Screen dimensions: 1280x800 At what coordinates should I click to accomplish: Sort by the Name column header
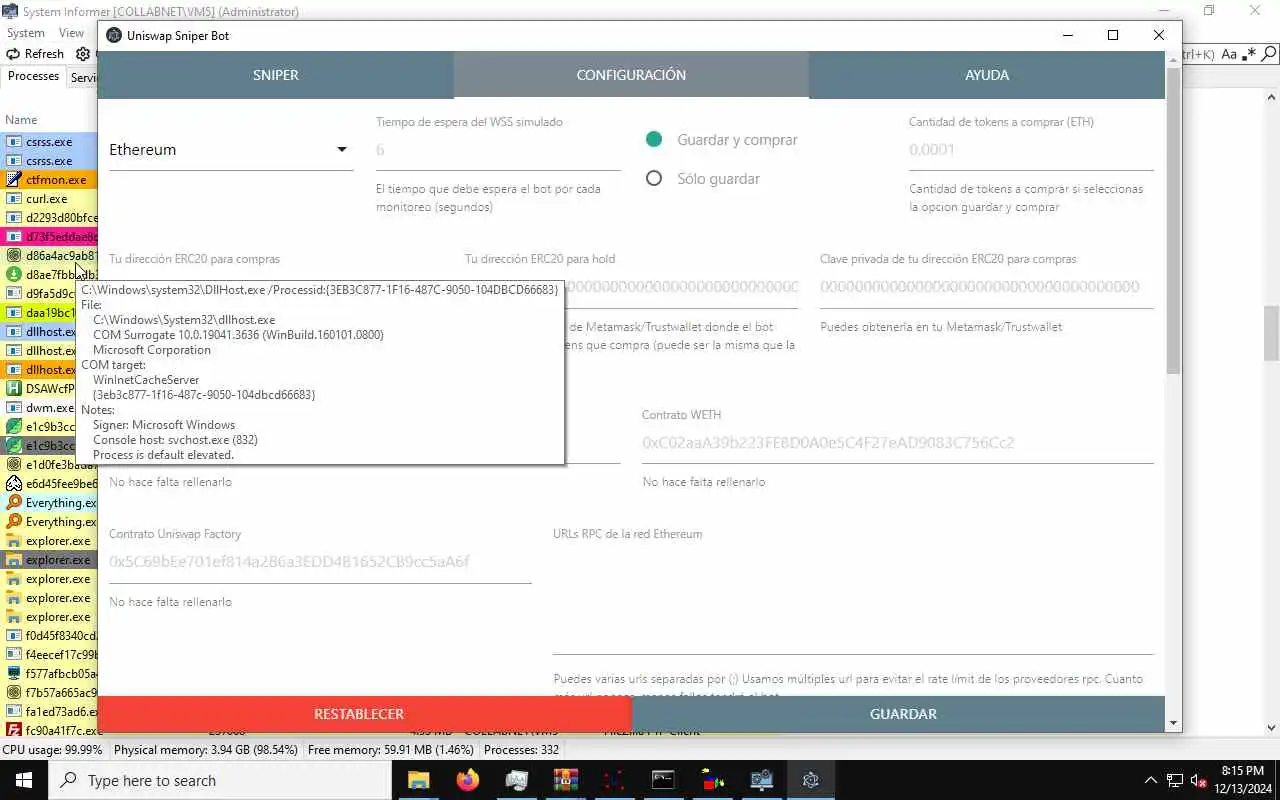[21, 119]
